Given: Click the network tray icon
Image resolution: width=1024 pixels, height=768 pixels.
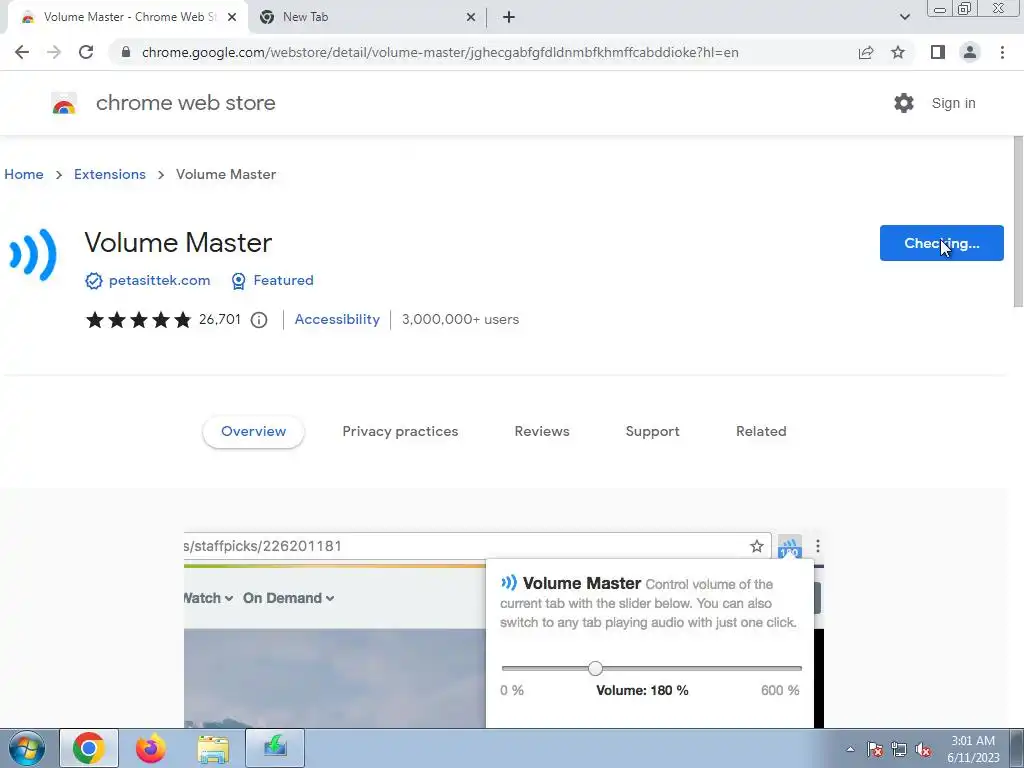Looking at the screenshot, I should [899, 749].
